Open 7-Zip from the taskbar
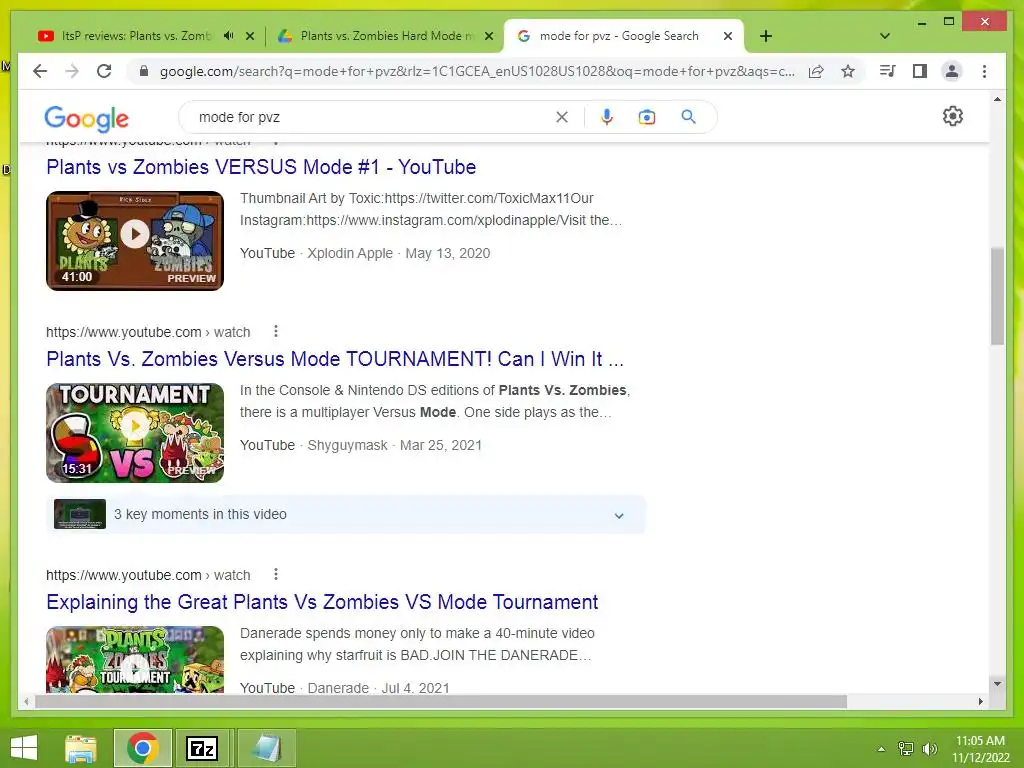The width and height of the screenshot is (1024, 768). (202, 748)
